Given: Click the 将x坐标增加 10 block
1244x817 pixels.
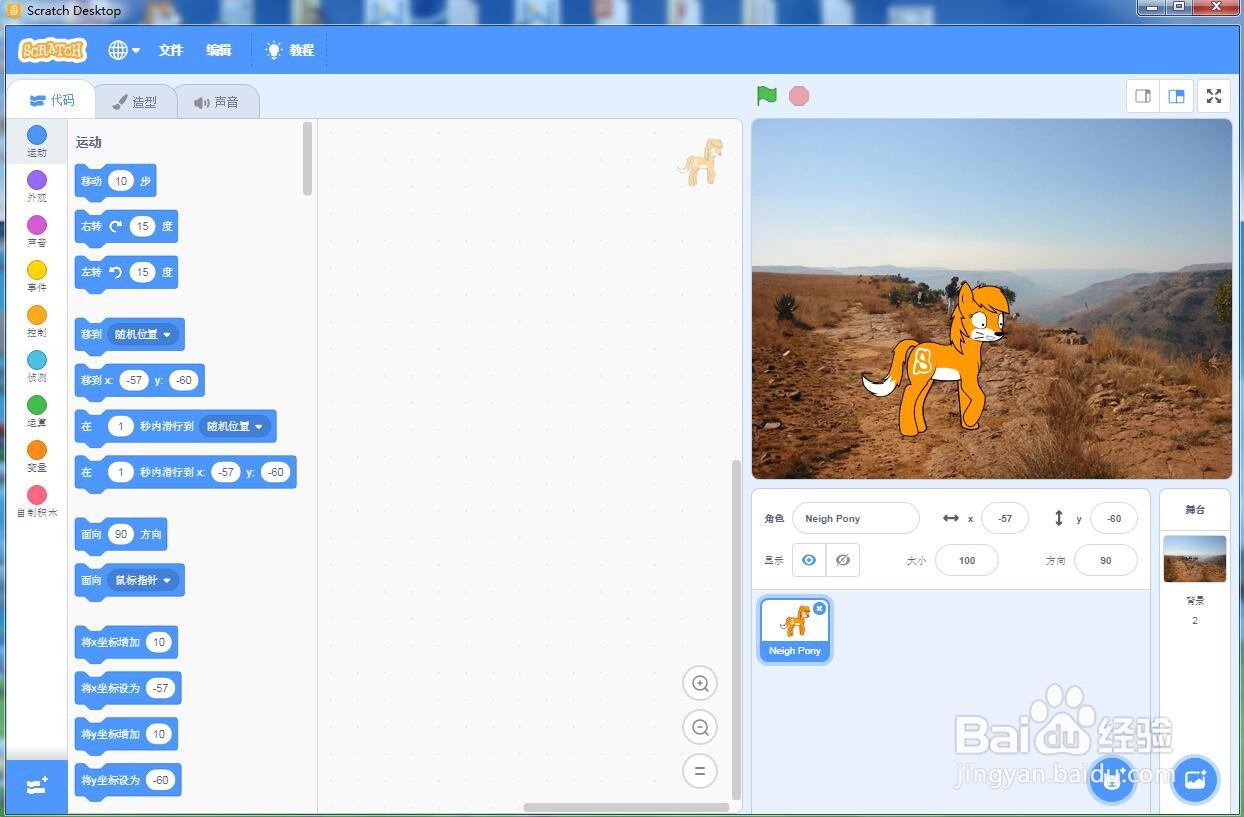Looking at the screenshot, I should (x=126, y=643).
